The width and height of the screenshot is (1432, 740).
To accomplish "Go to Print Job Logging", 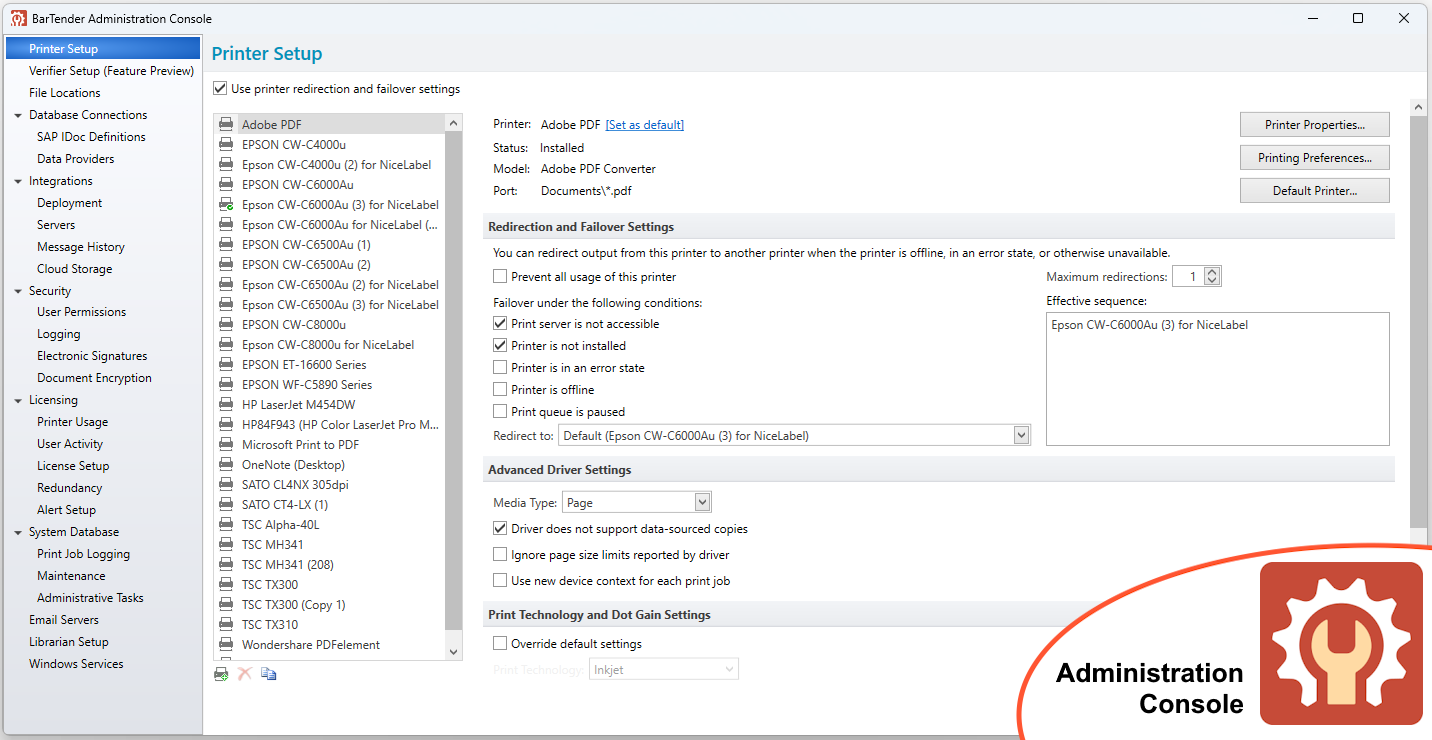I will pos(83,554).
